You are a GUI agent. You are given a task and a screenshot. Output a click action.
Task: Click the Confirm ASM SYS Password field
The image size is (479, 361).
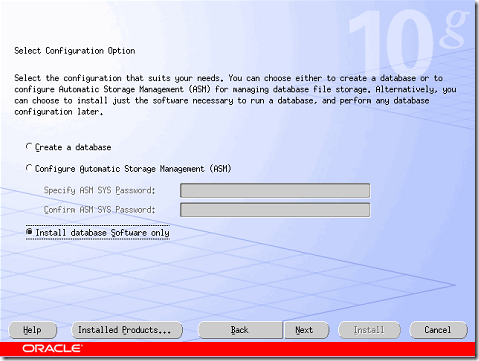[275, 210]
